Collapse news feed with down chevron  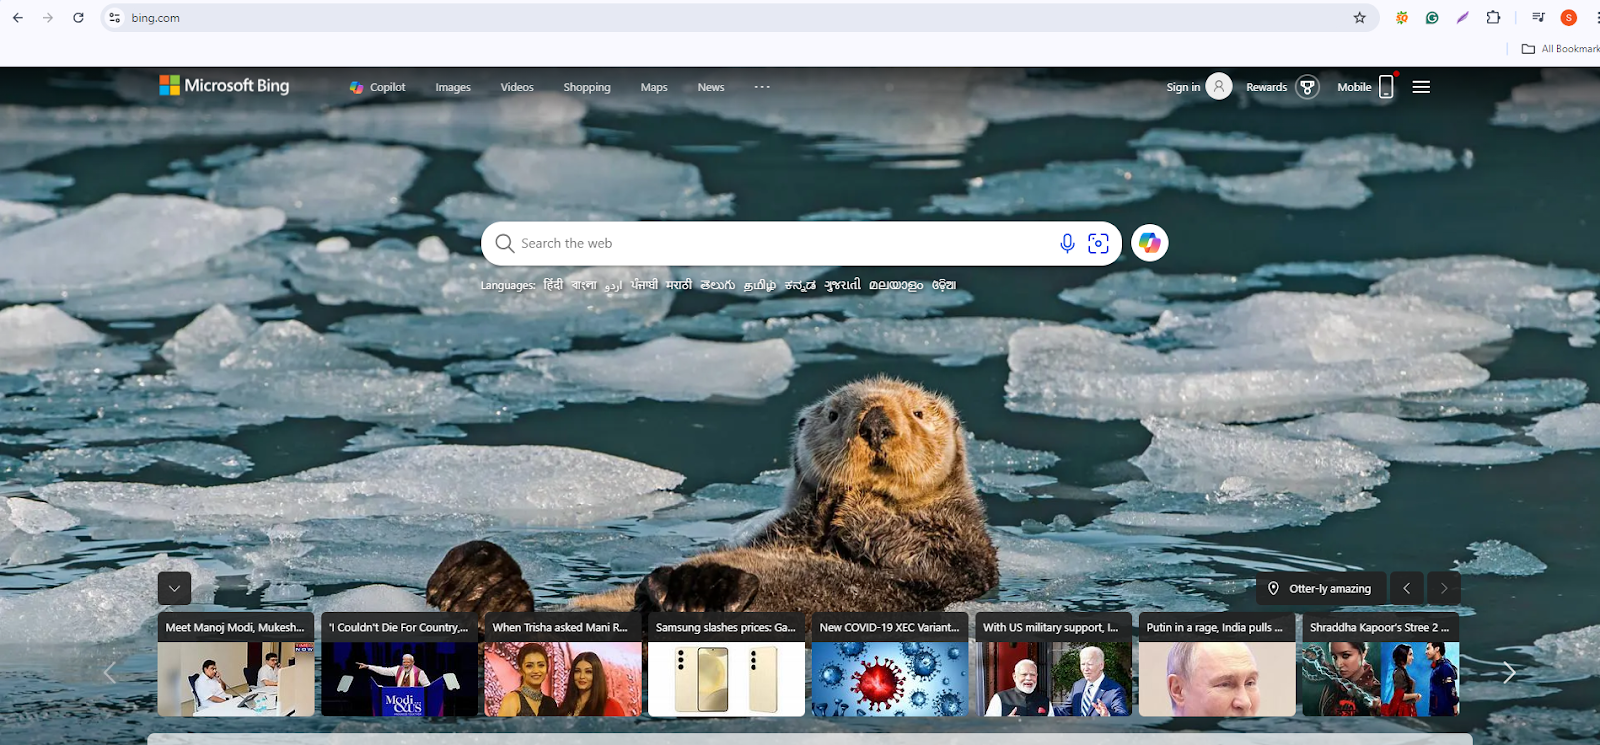click(x=174, y=588)
